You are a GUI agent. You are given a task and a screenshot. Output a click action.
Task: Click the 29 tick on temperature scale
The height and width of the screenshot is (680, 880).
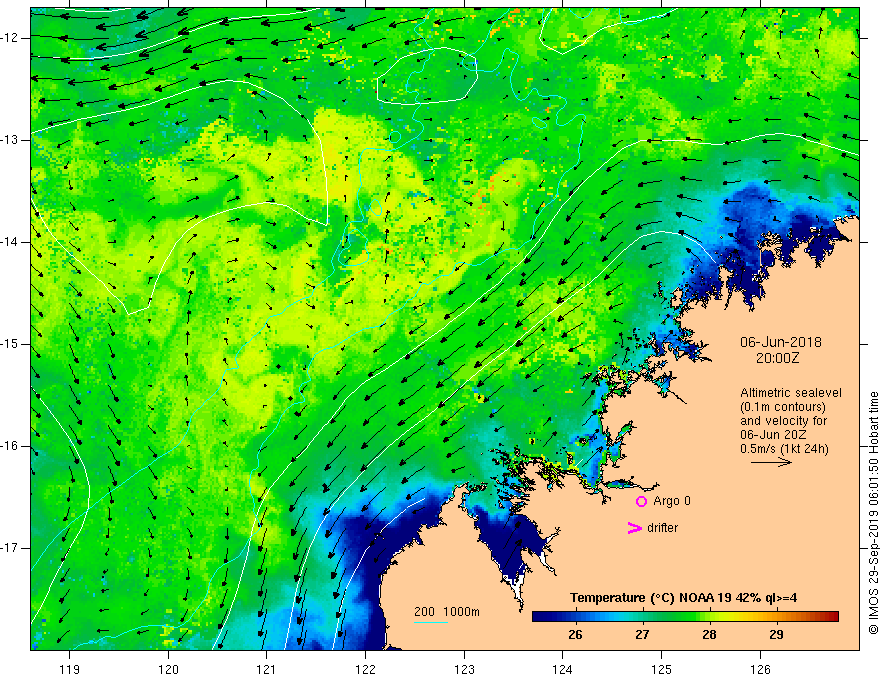tap(776, 635)
